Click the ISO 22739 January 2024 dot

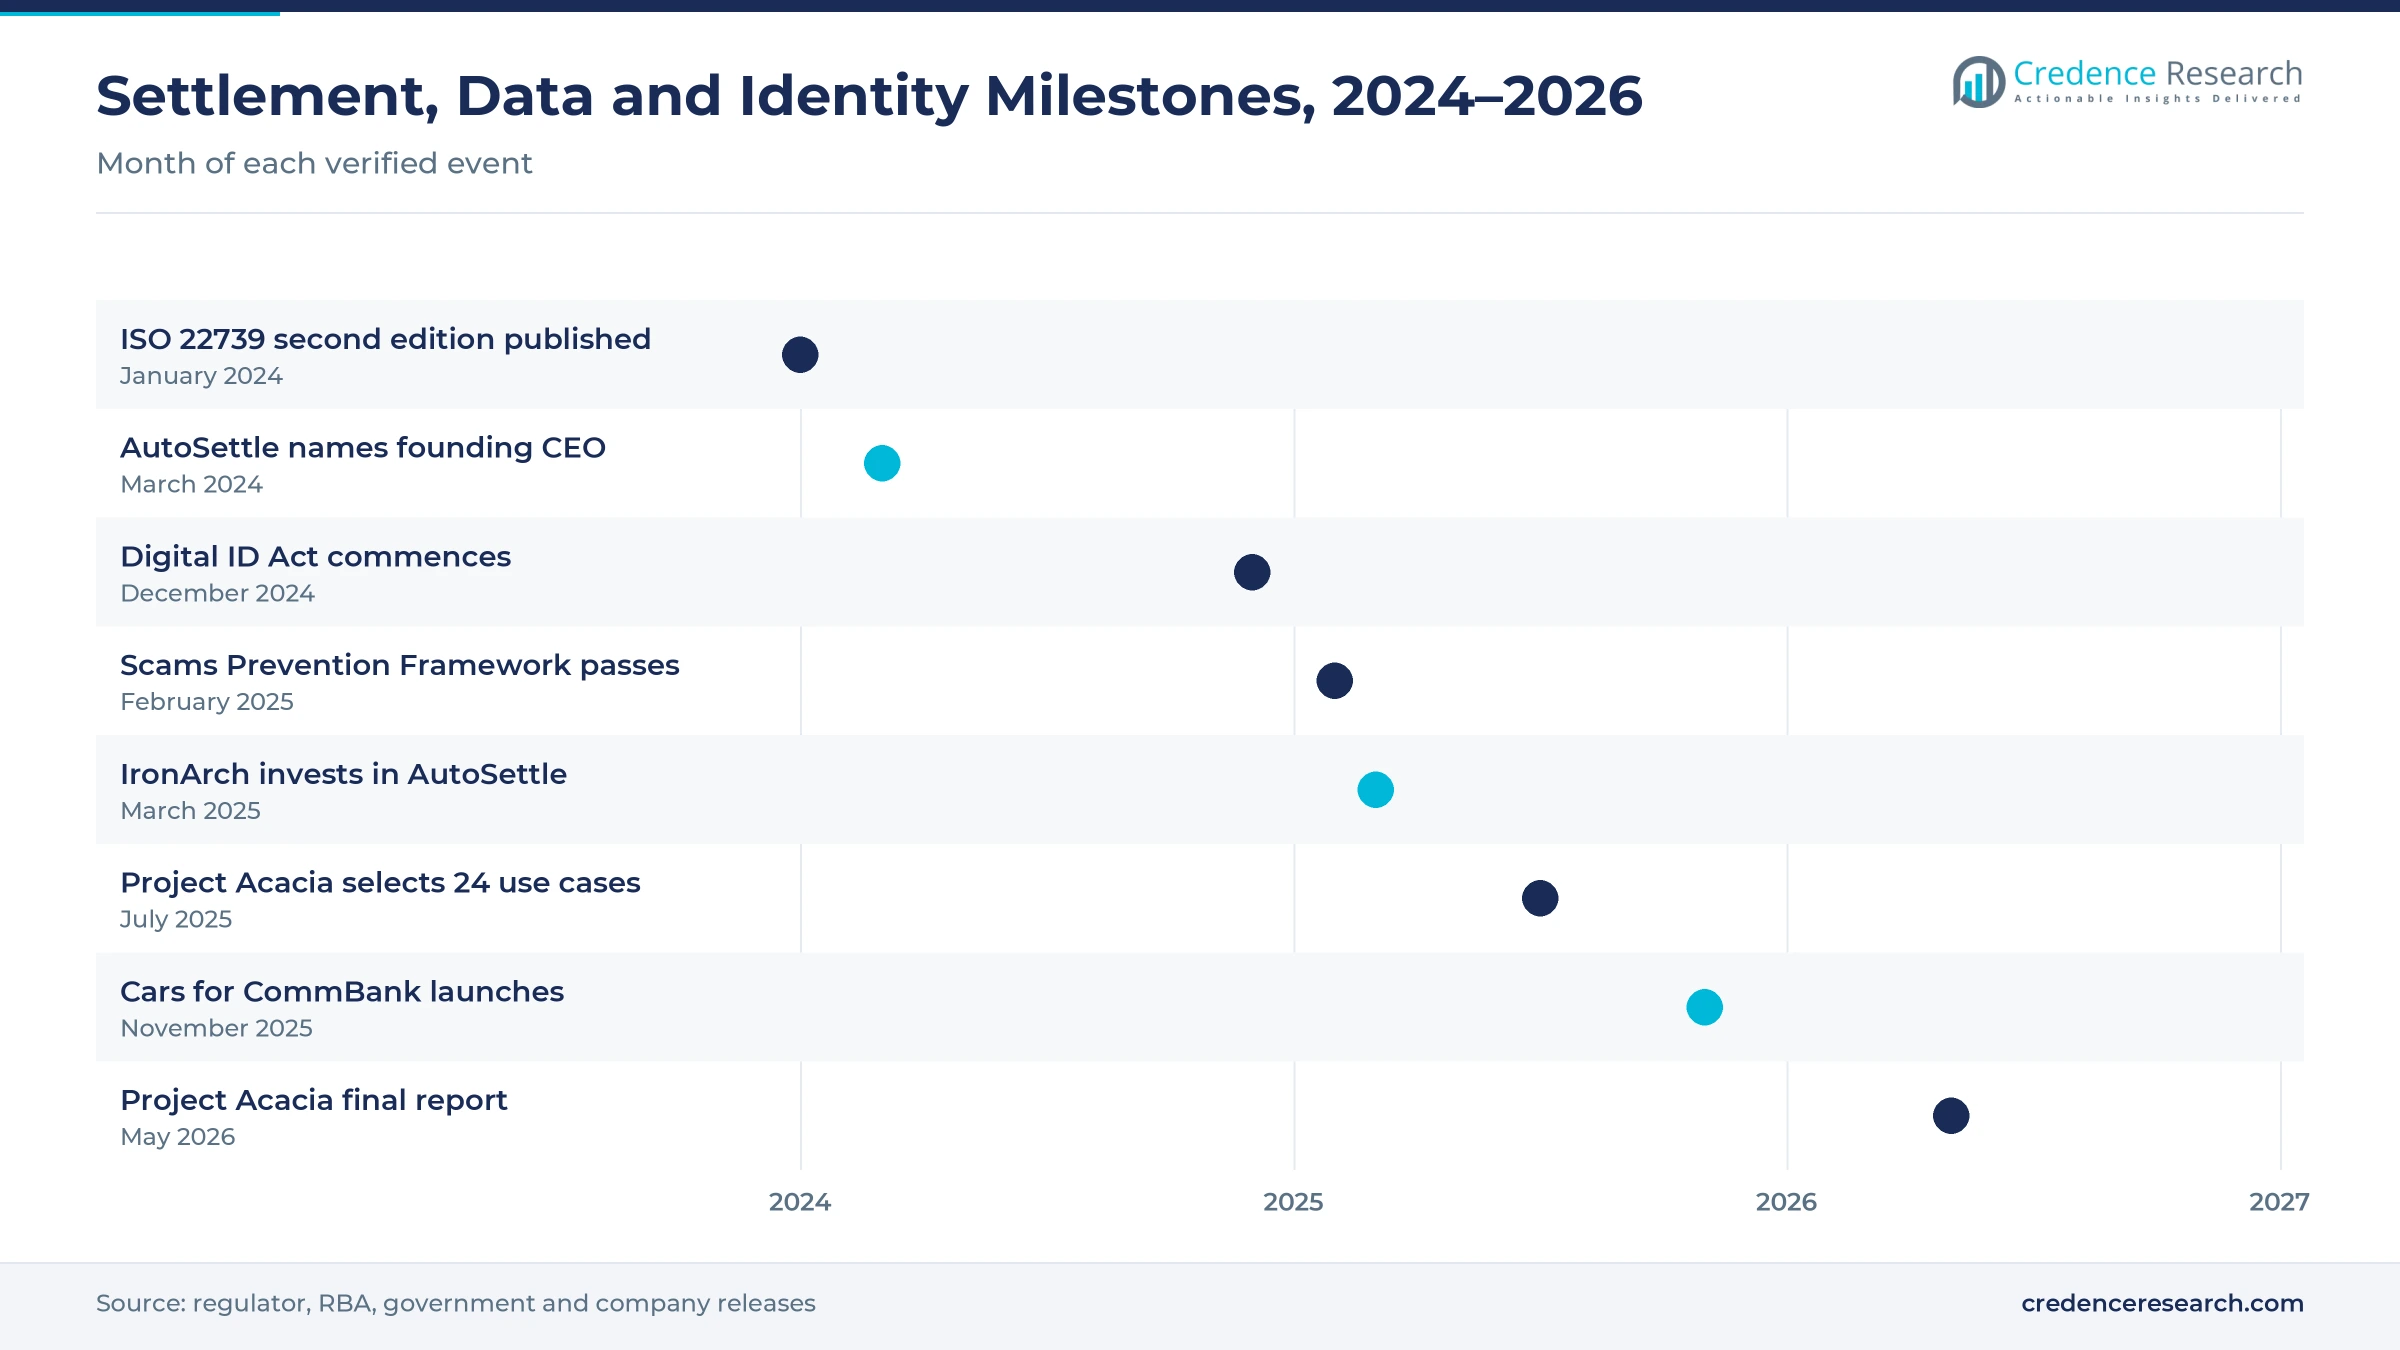click(x=800, y=355)
